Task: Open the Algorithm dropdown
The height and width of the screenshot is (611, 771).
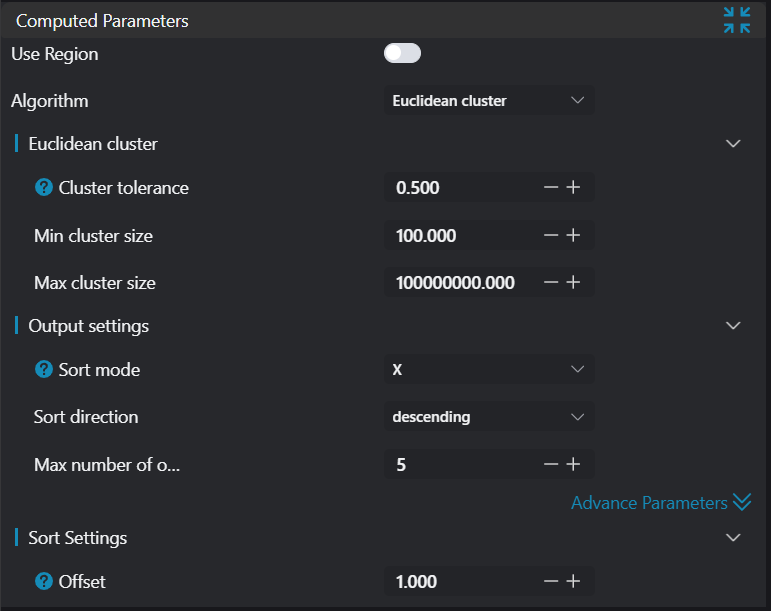Action: [x=488, y=100]
